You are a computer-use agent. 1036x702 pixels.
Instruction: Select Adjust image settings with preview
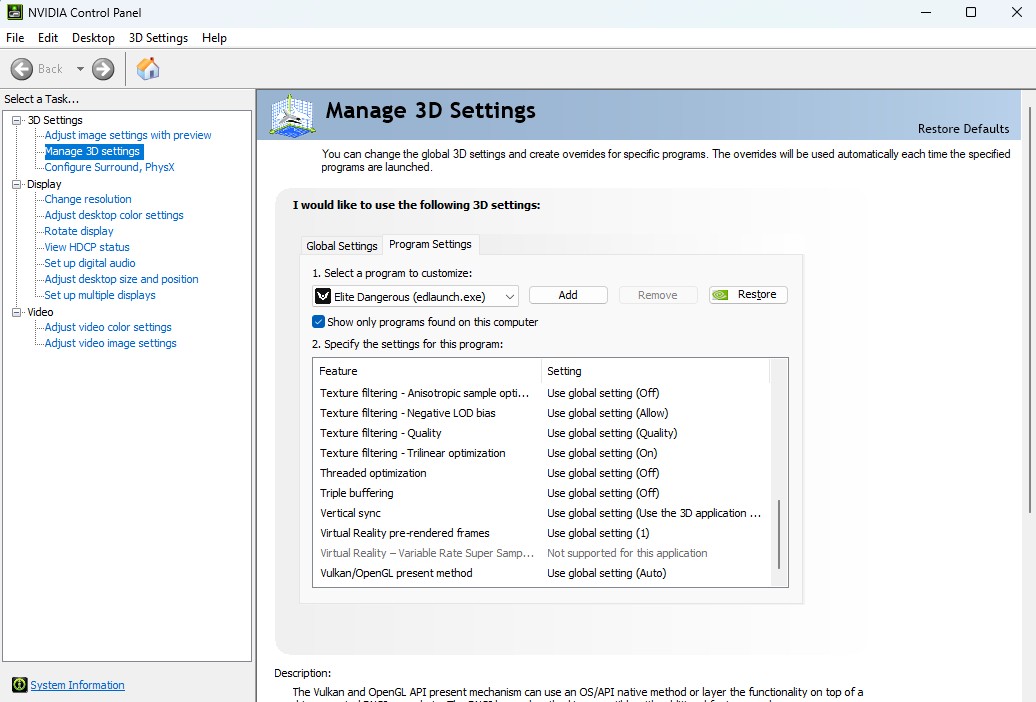[128, 135]
